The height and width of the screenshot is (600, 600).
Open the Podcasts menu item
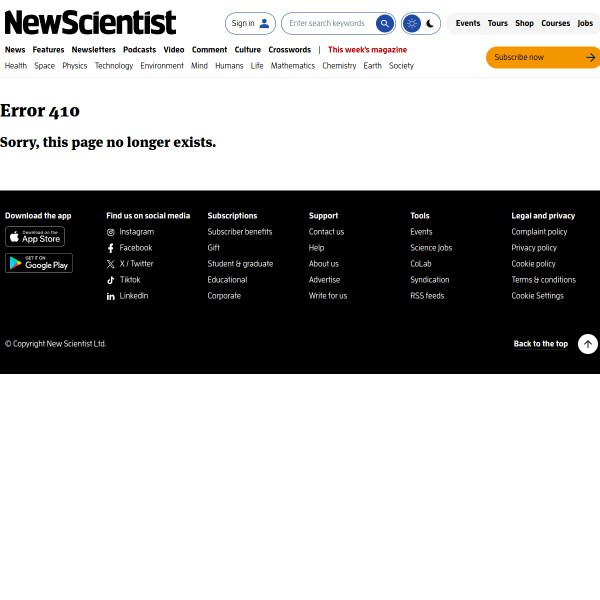point(139,50)
